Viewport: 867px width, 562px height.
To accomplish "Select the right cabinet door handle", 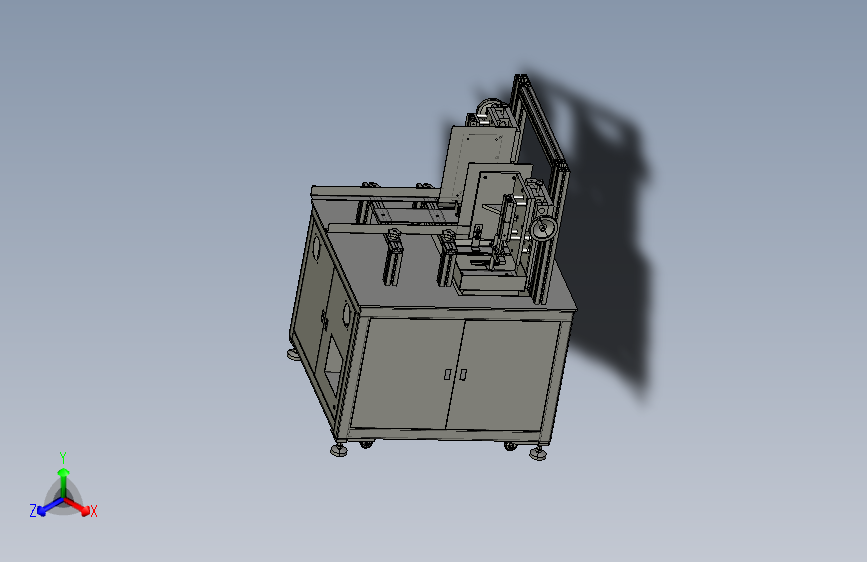I will [463, 374].
